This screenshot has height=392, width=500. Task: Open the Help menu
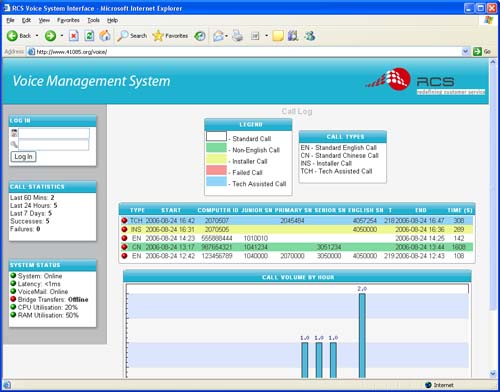click(112, 20)
